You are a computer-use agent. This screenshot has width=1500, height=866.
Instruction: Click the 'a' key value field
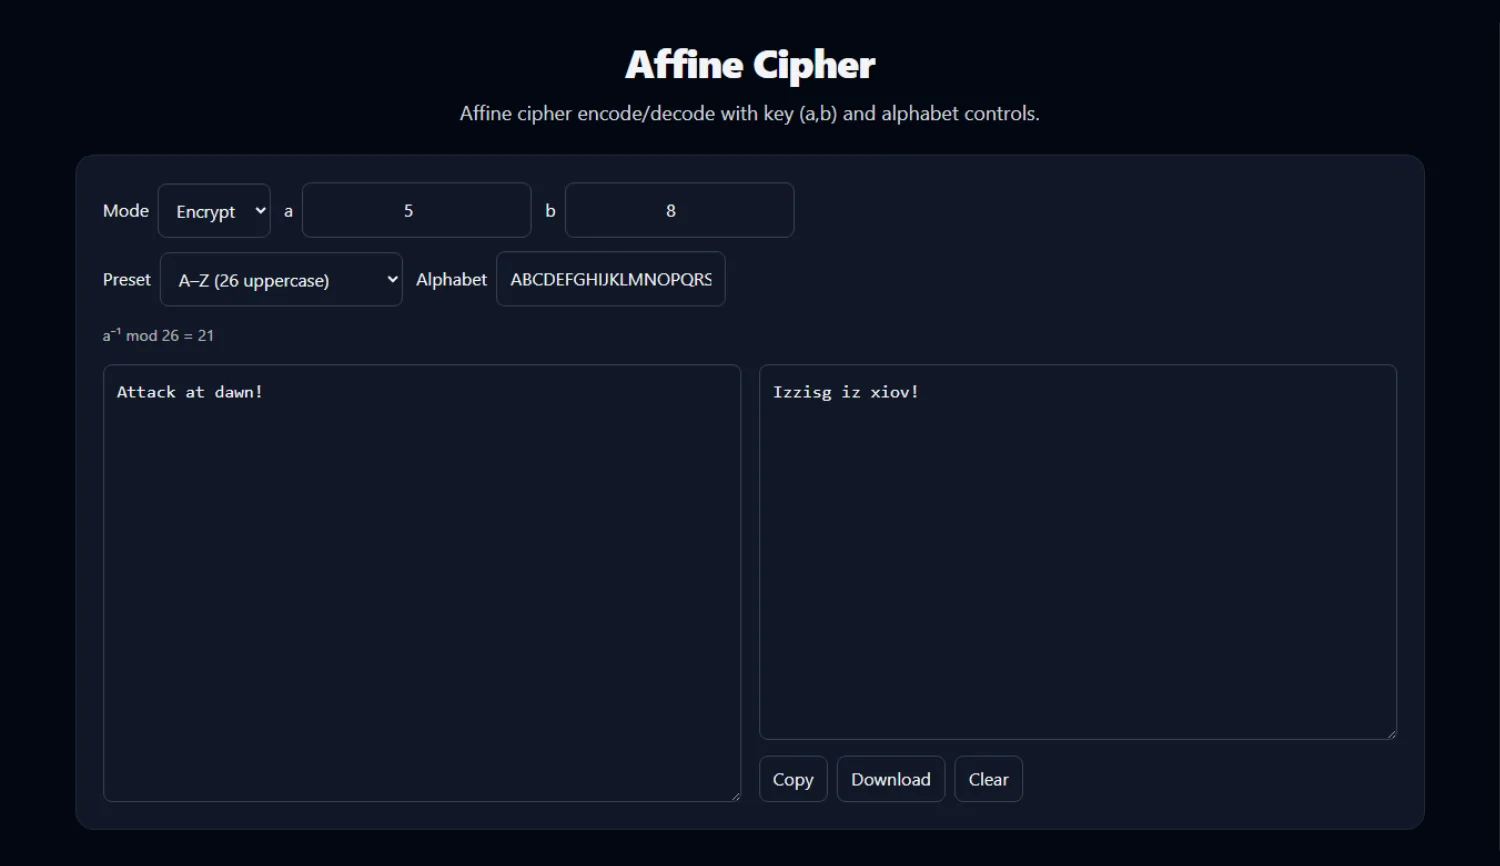point(416,210)
